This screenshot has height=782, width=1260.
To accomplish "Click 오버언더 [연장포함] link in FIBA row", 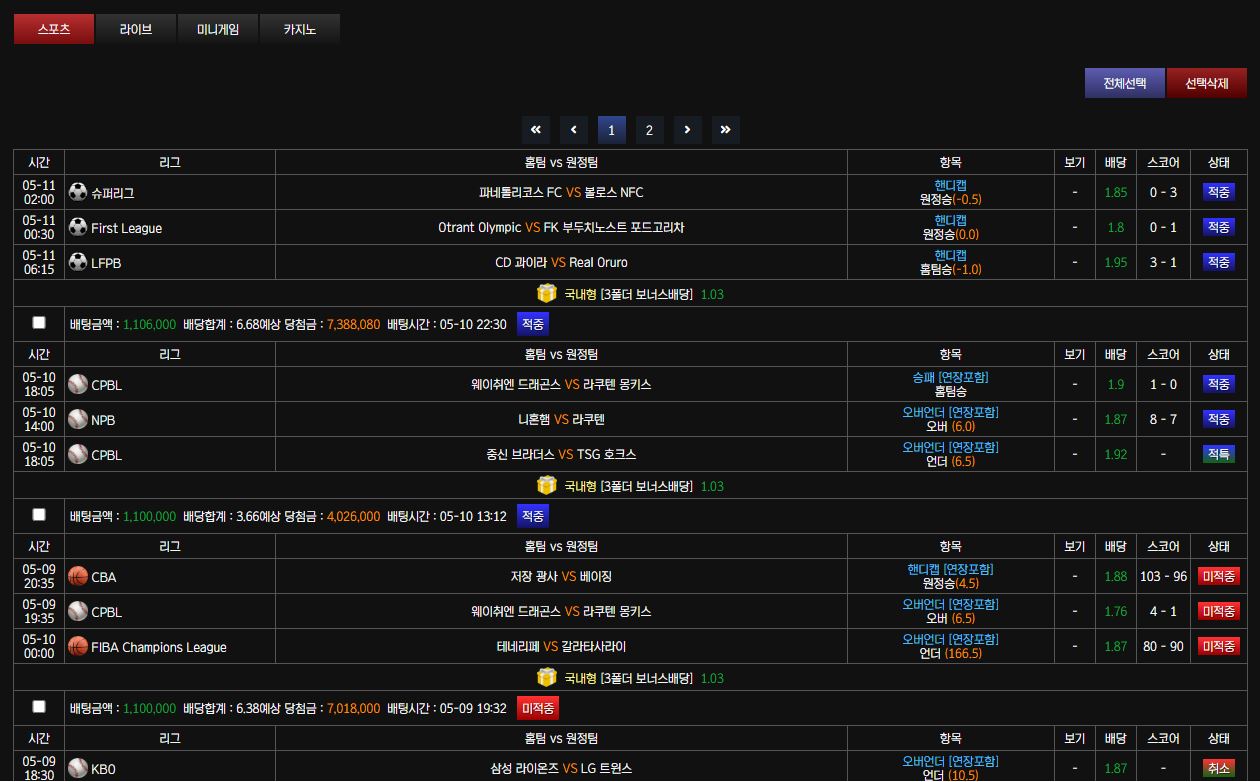I will pyautogui.click(x=950, y=639).
